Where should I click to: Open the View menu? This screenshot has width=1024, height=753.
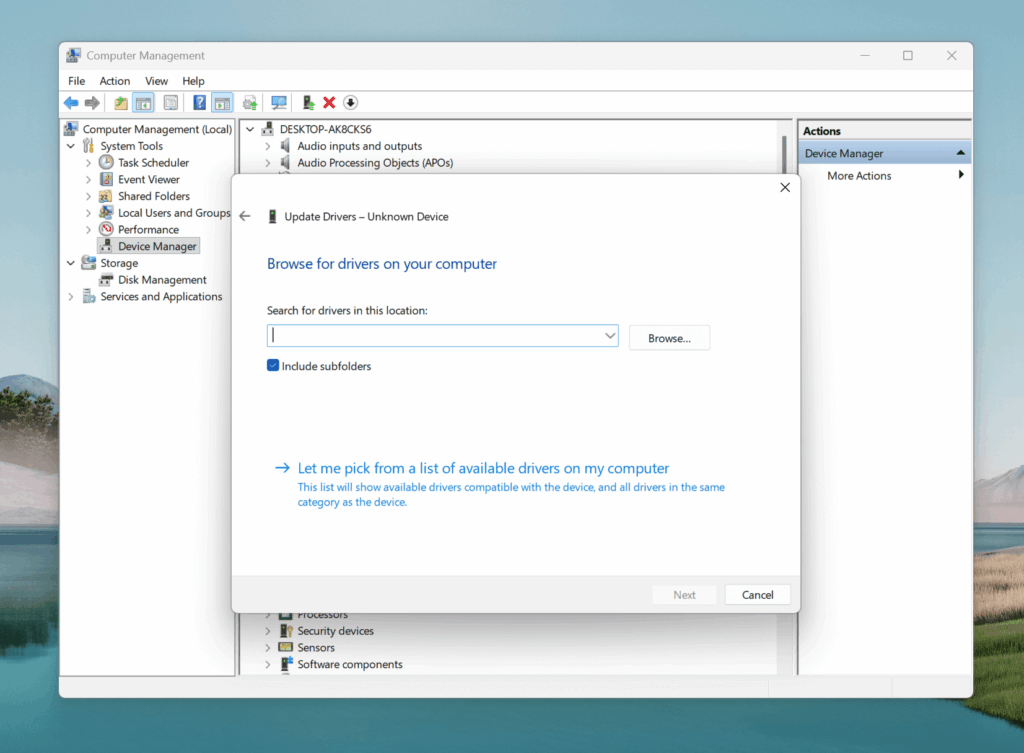[x=156, y=81]
